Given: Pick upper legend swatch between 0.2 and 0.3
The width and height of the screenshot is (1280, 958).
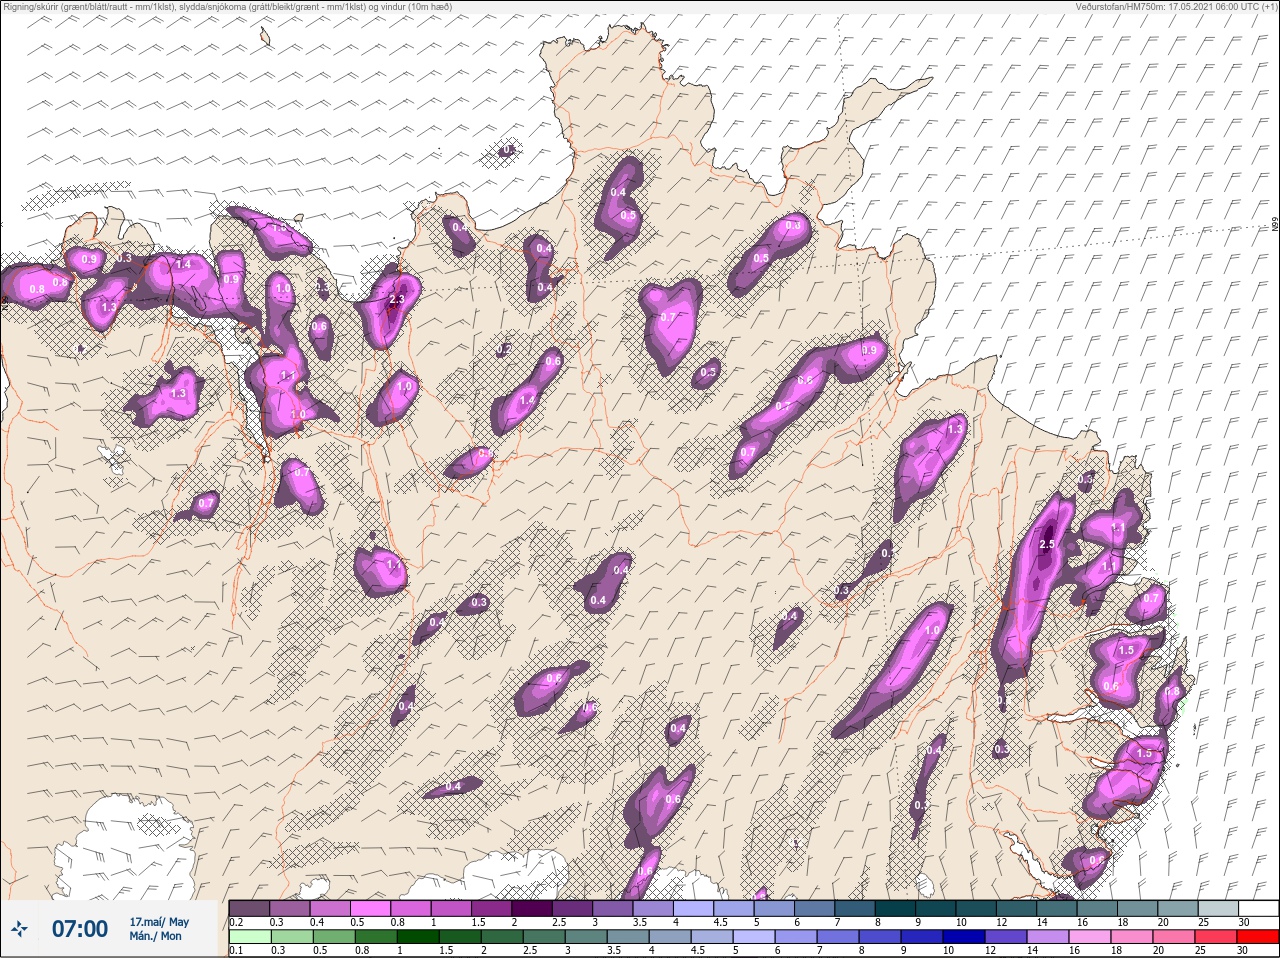Looking at the screenshot, I should [249, 908].
